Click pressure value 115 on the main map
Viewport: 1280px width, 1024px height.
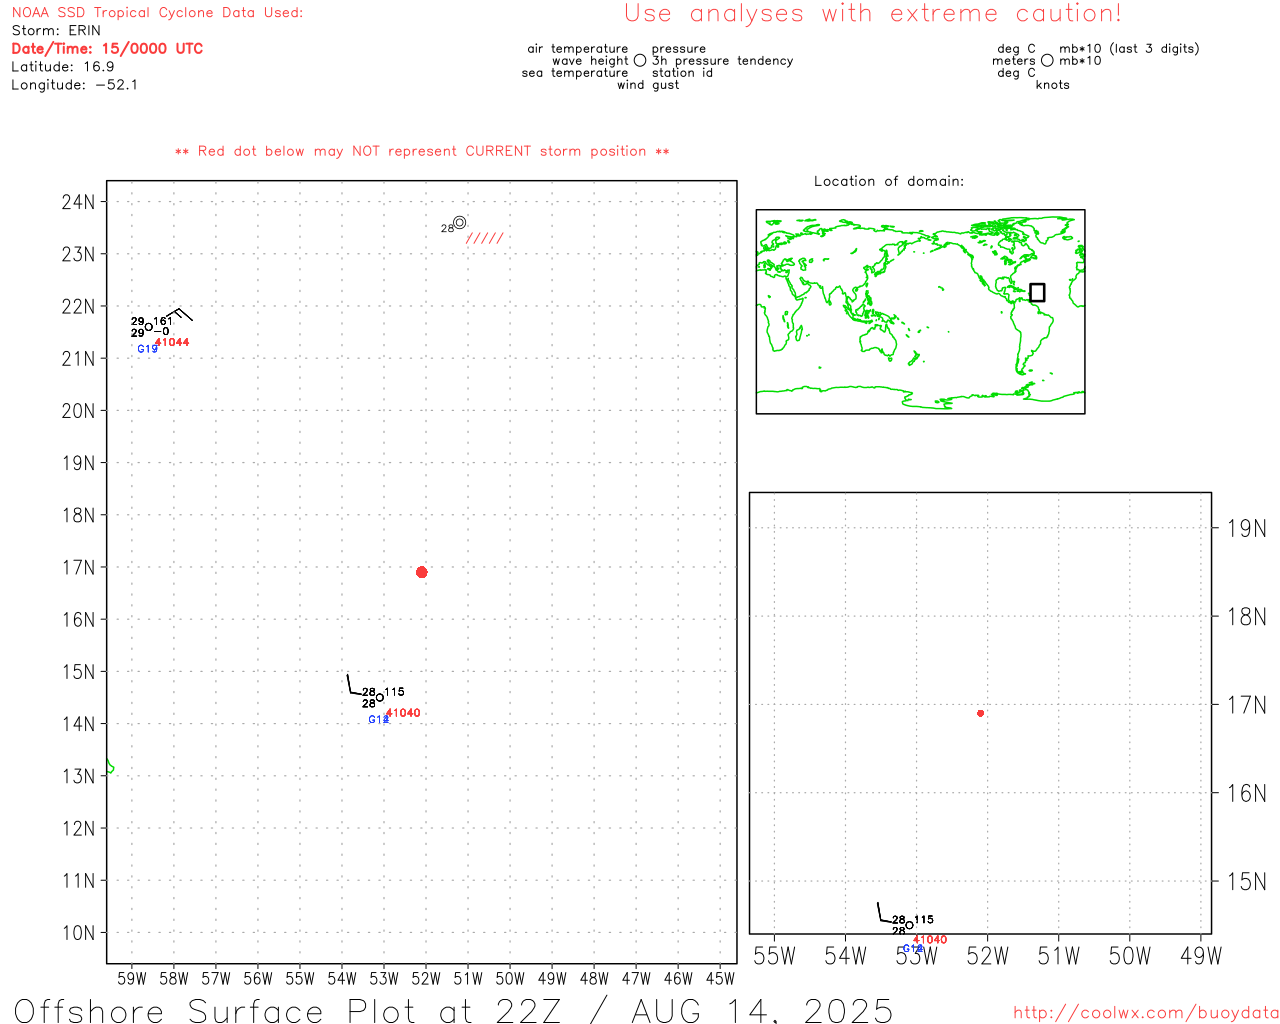[x=394, y=692]
